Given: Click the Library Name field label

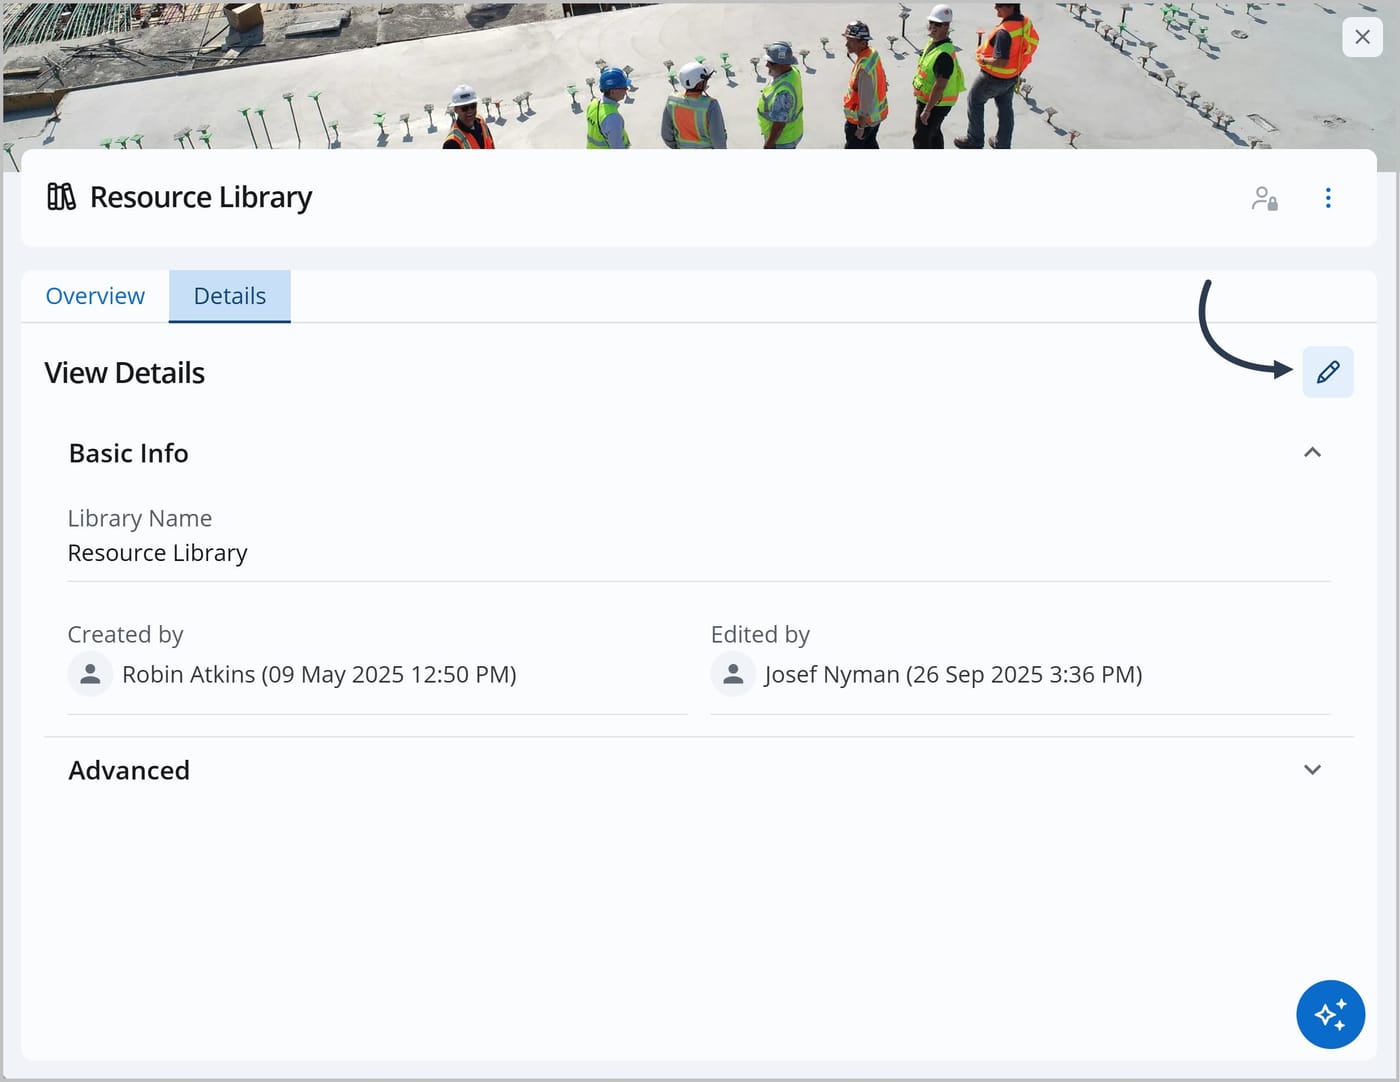Looking at the screenshot, I should pos(140,518).
